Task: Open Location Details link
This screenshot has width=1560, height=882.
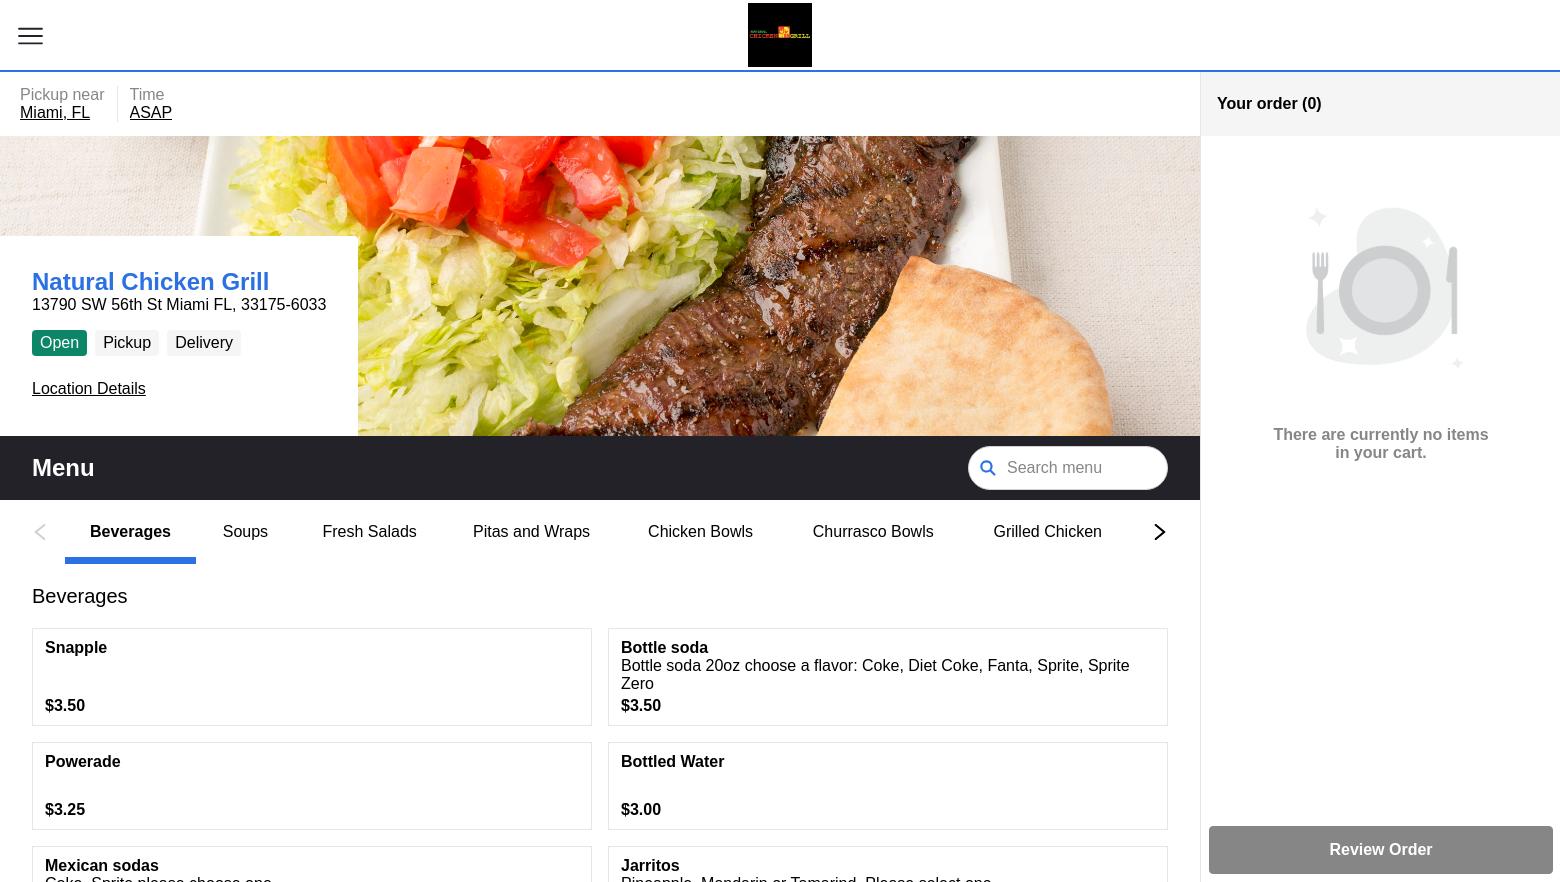Action: (88, 388)
